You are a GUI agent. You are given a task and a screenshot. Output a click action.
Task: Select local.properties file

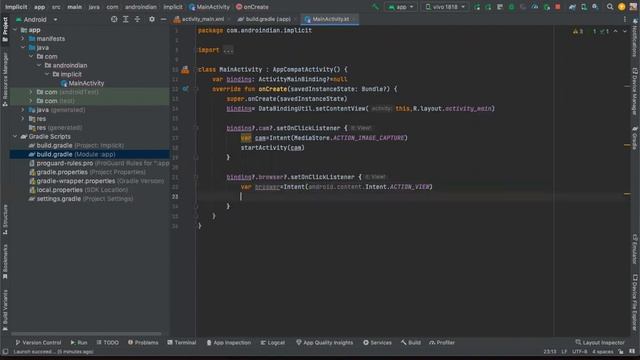click(78, 190)
